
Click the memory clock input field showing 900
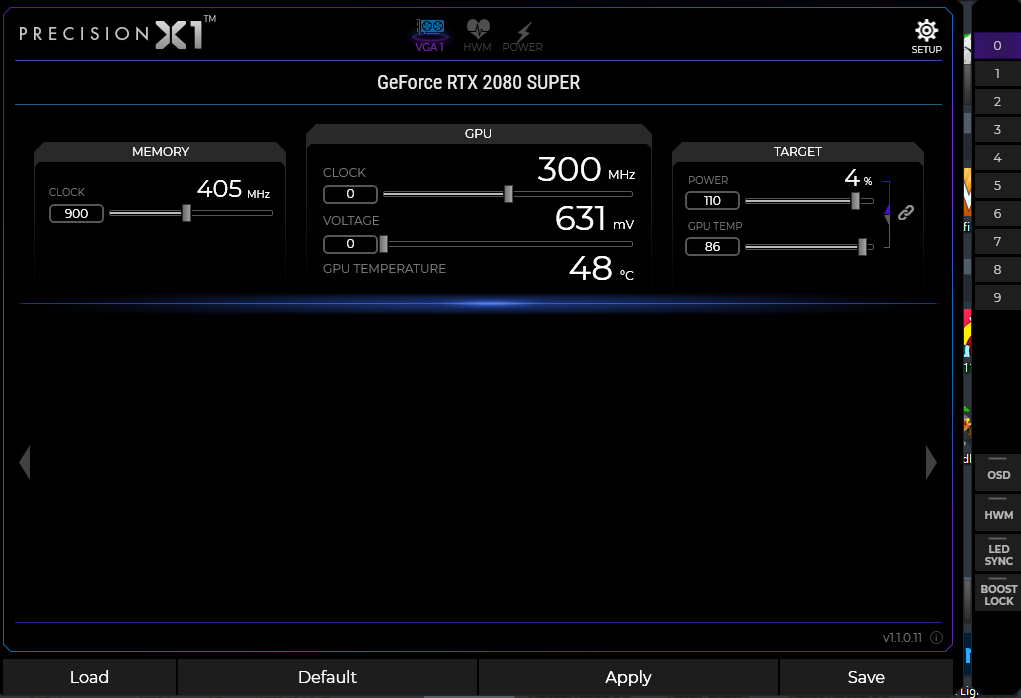[76, 213]
